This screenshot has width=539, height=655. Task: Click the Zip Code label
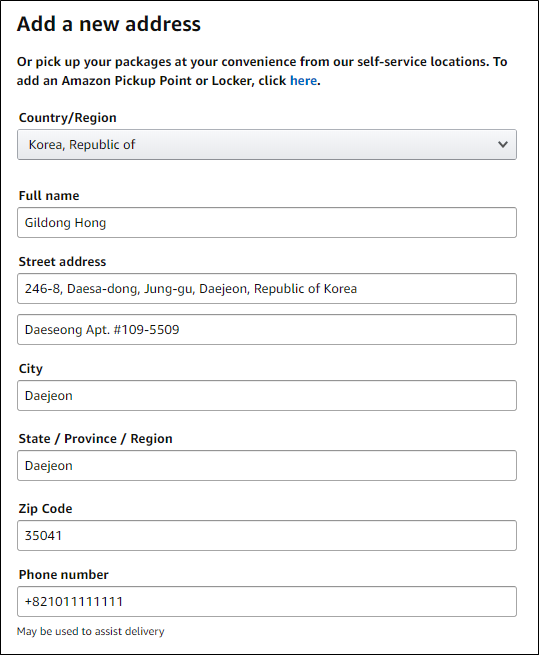point(45,509)
